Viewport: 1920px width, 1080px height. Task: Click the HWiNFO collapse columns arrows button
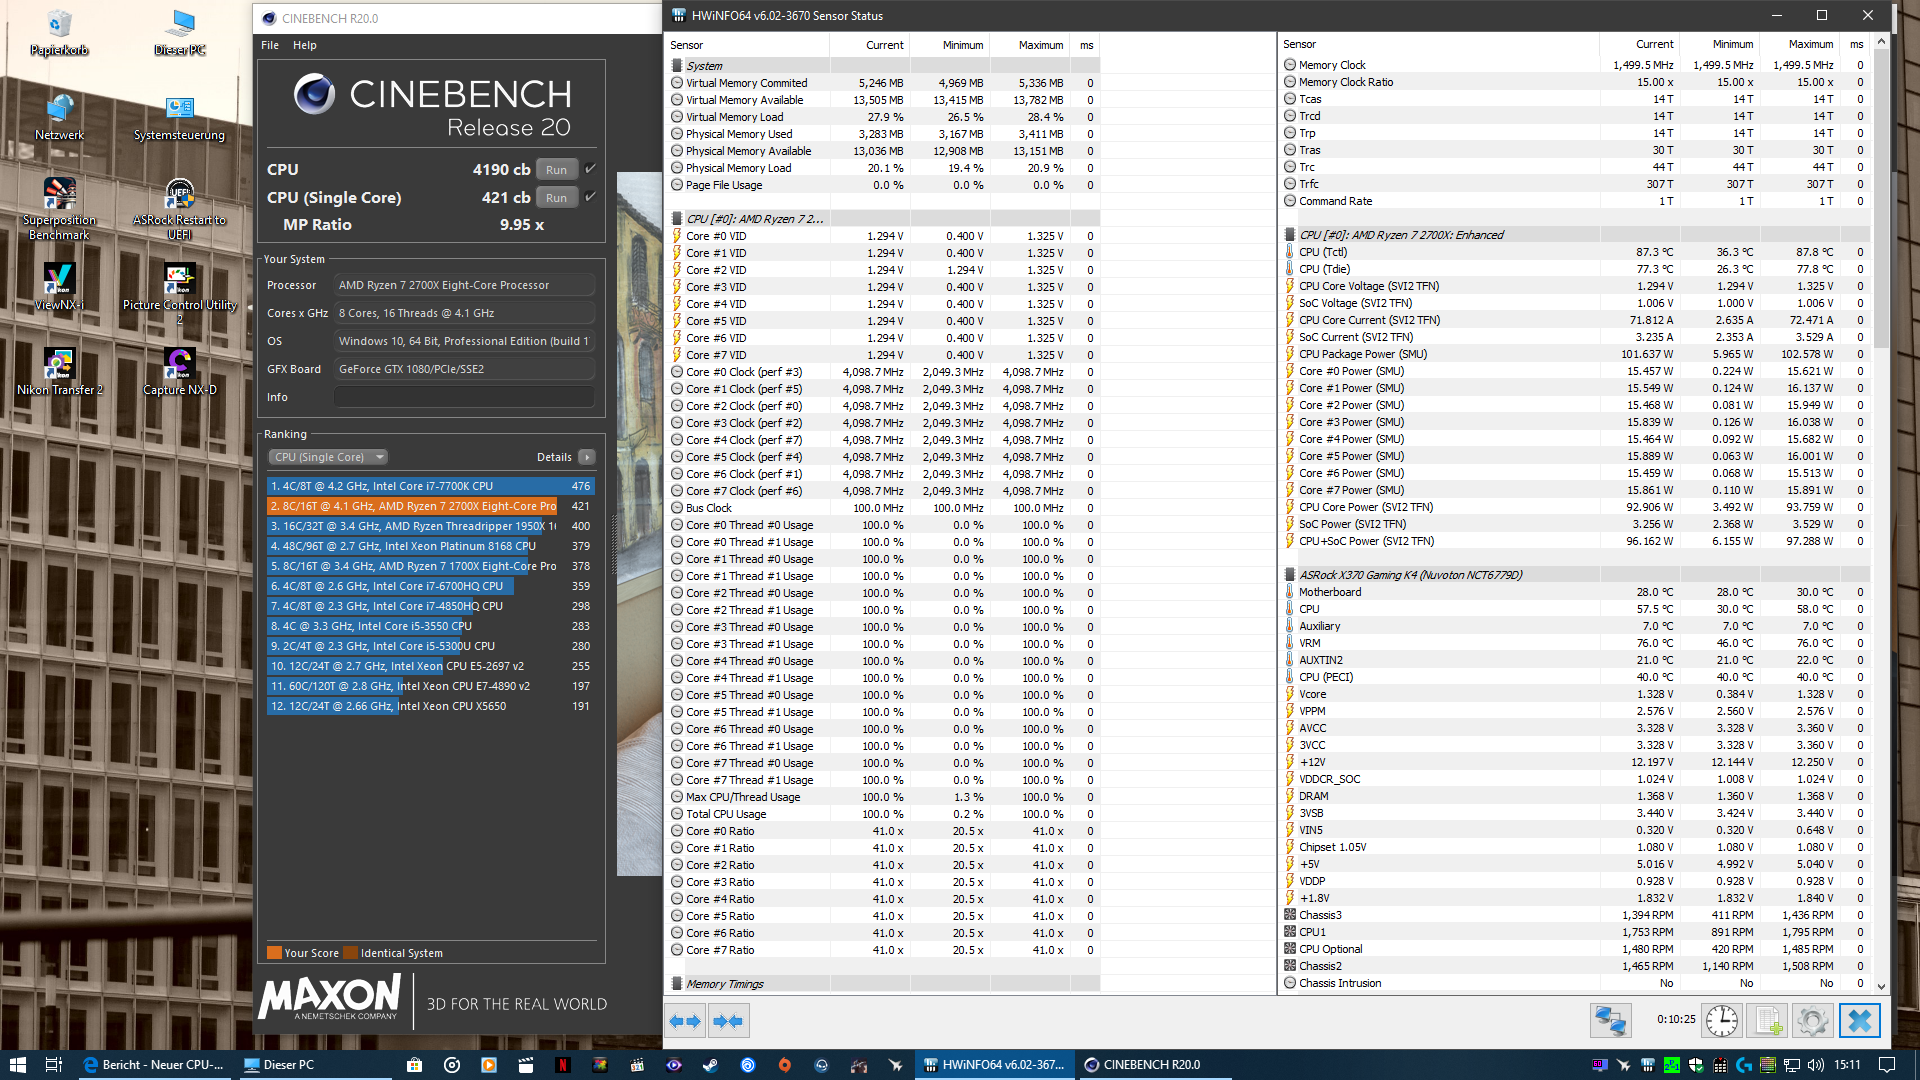729,1021
